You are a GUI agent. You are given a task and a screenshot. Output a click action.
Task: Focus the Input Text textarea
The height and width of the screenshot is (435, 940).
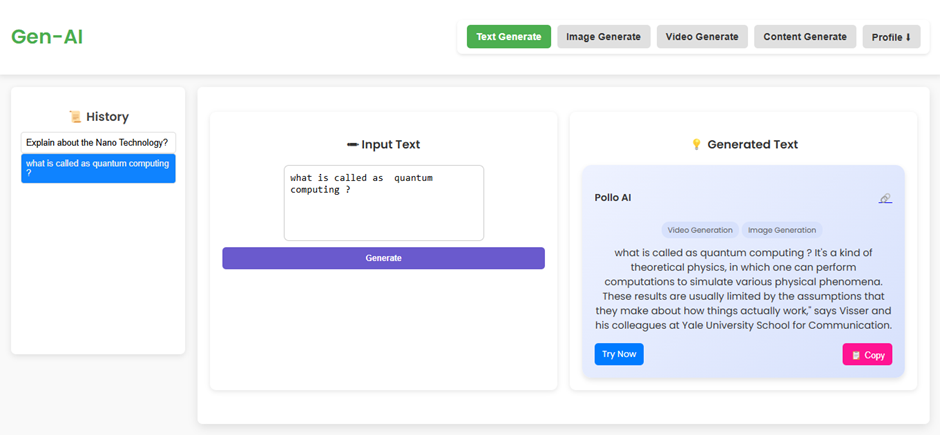(x=383, y=203)
